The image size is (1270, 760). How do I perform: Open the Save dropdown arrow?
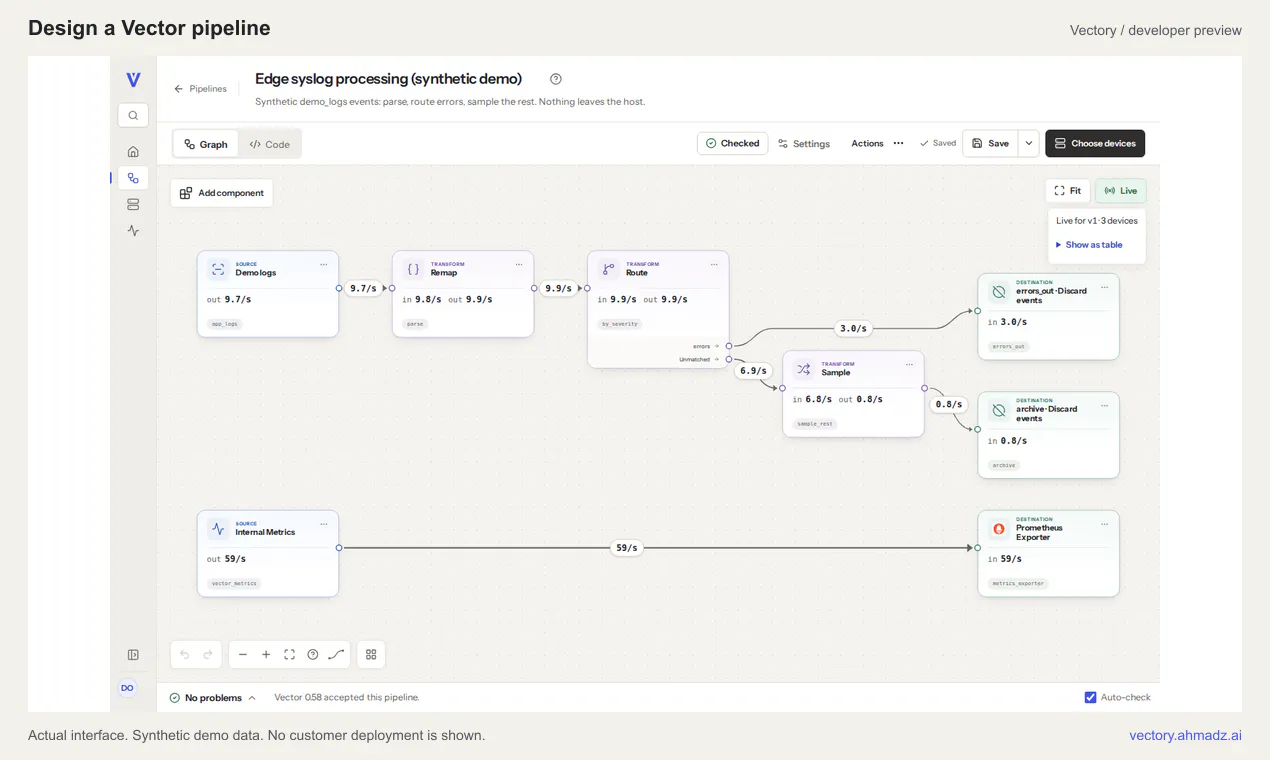(x=1029, y=143)
